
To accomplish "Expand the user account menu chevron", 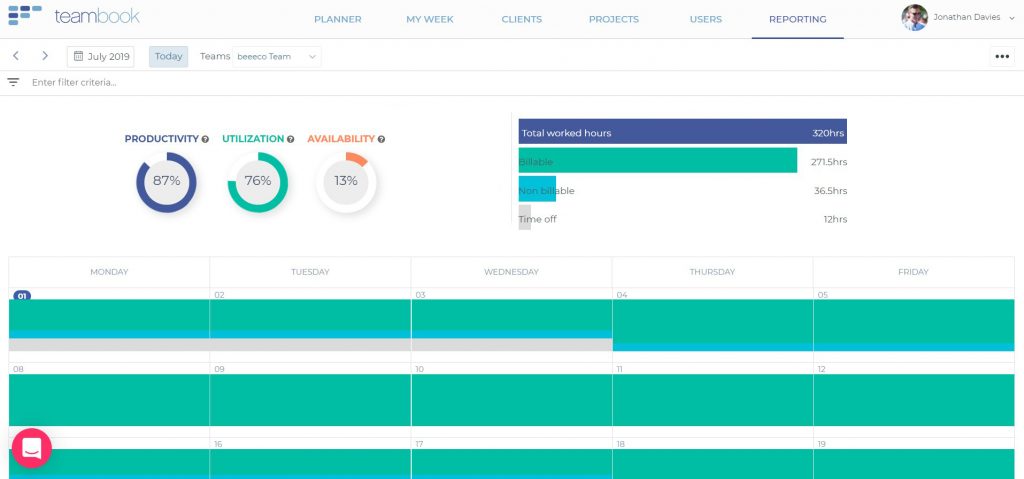I will pyautogui.click(x=1014, y=18).
